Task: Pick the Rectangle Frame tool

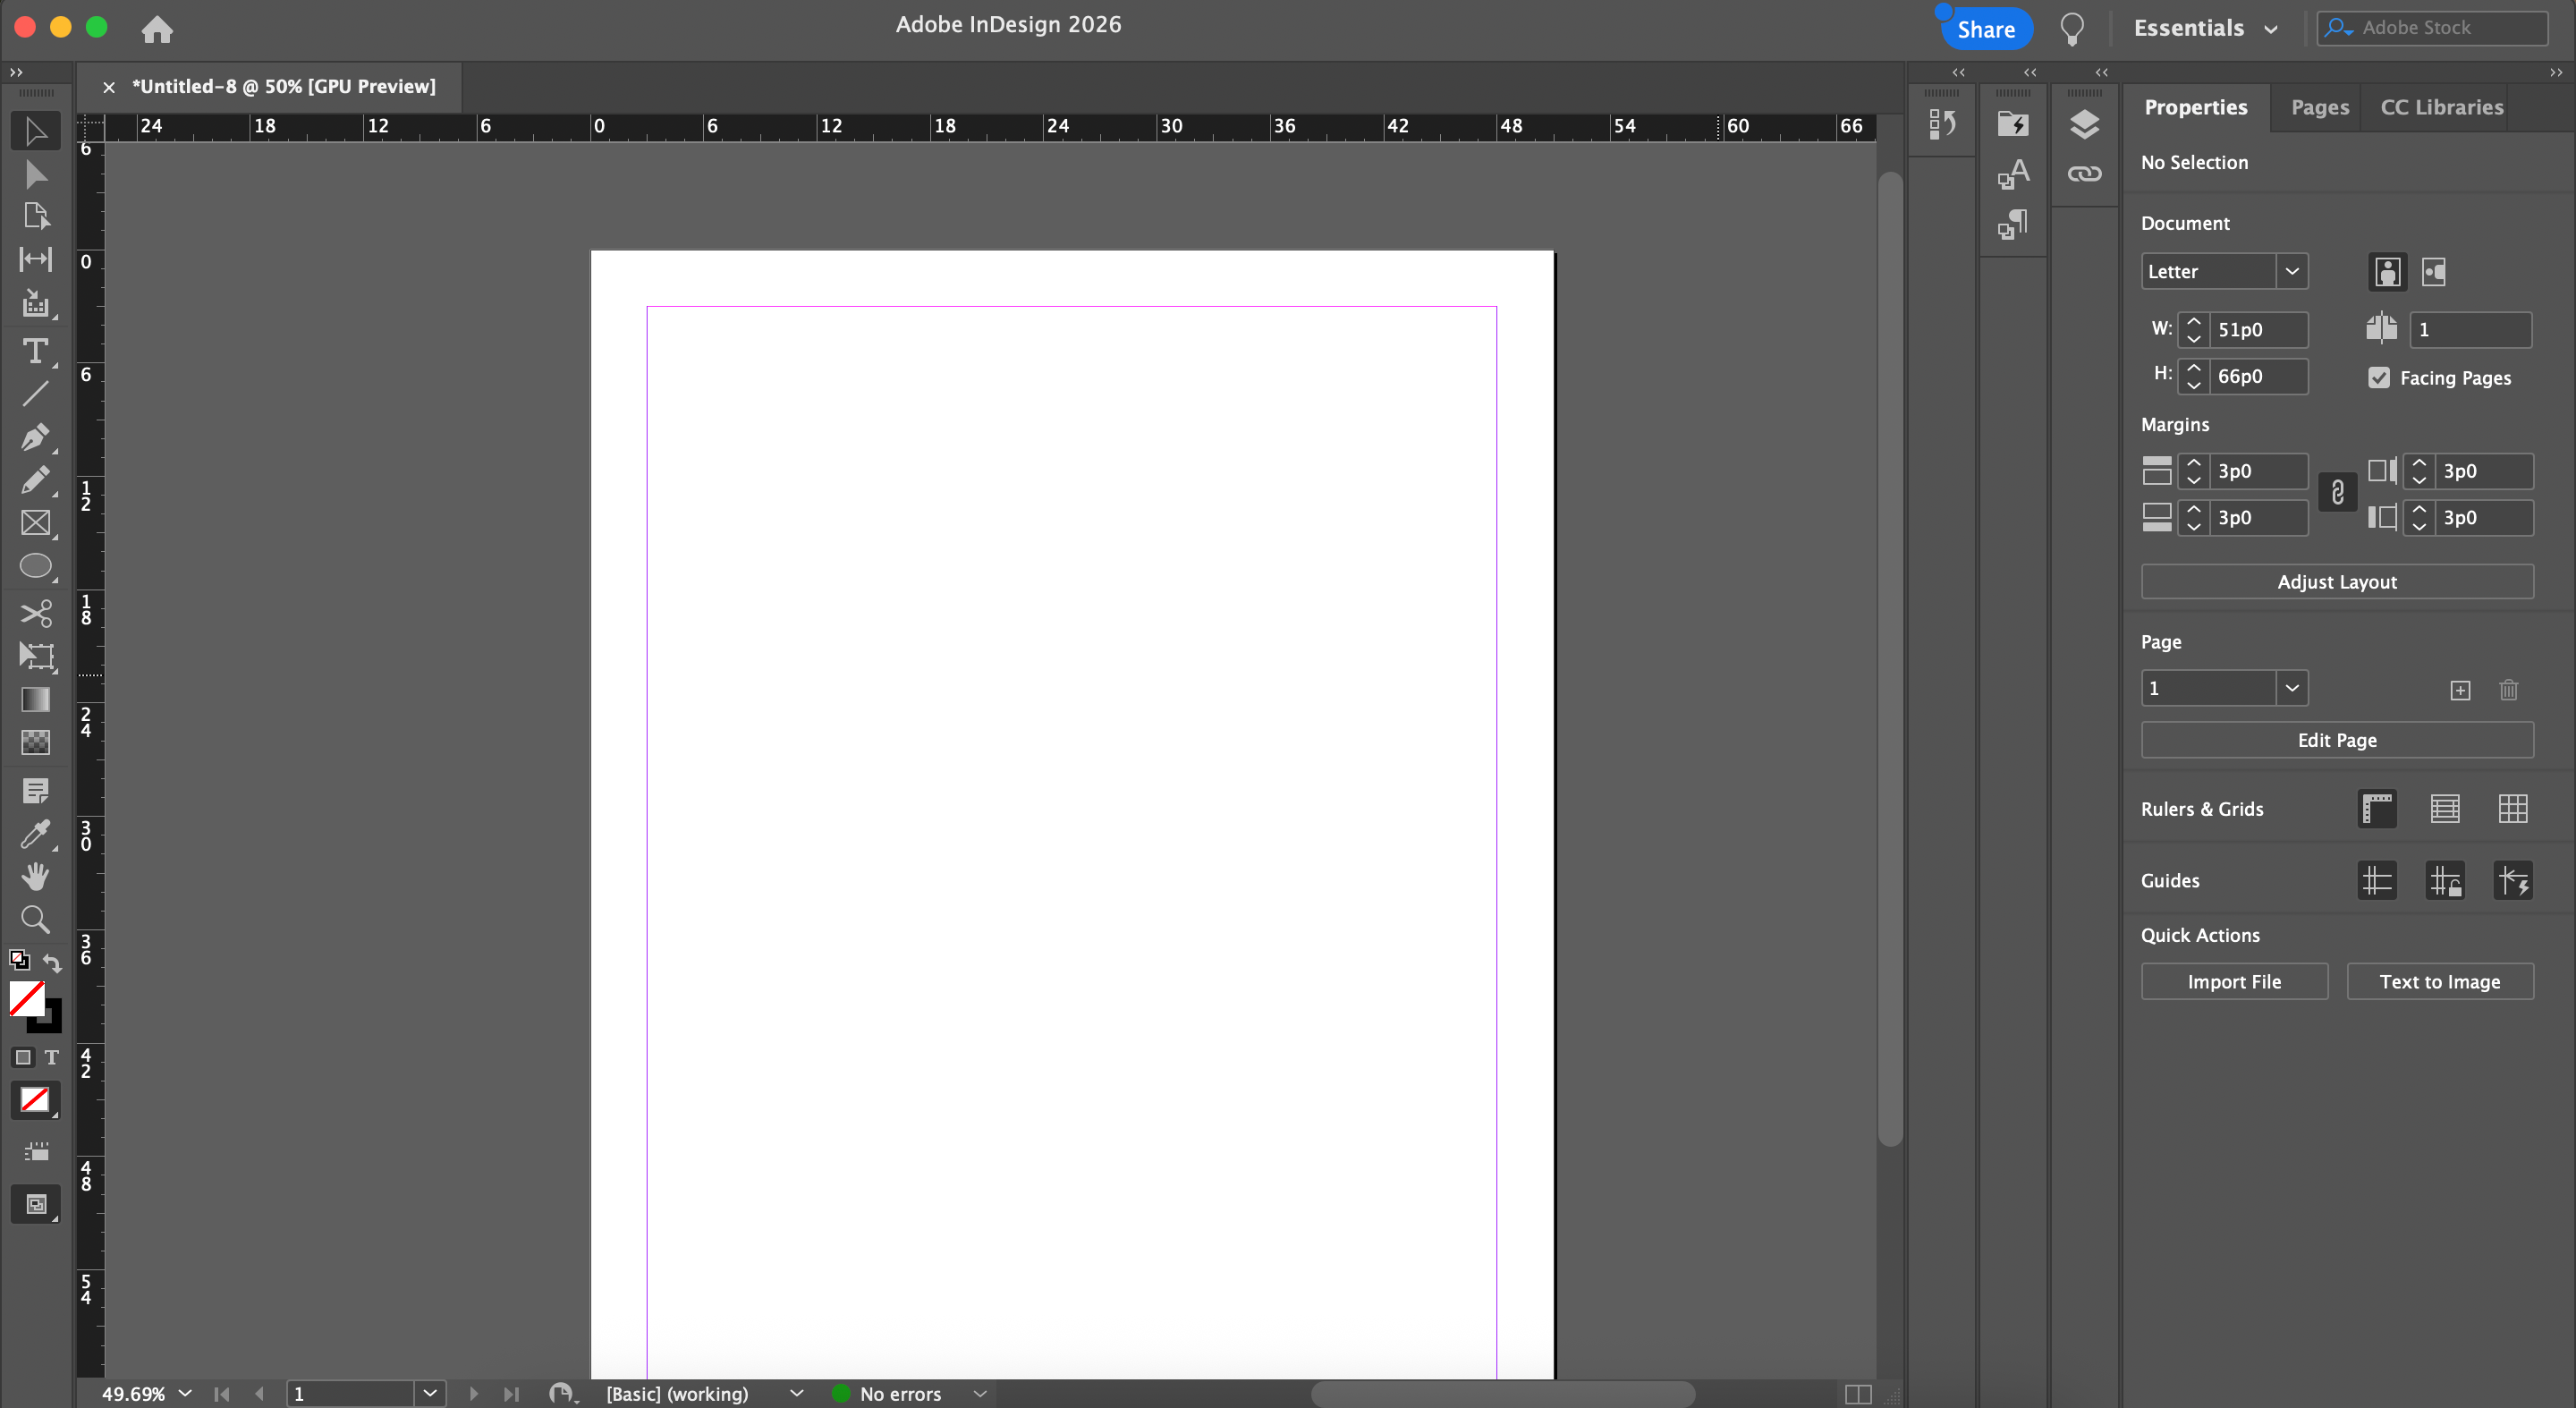Action: 35,523
